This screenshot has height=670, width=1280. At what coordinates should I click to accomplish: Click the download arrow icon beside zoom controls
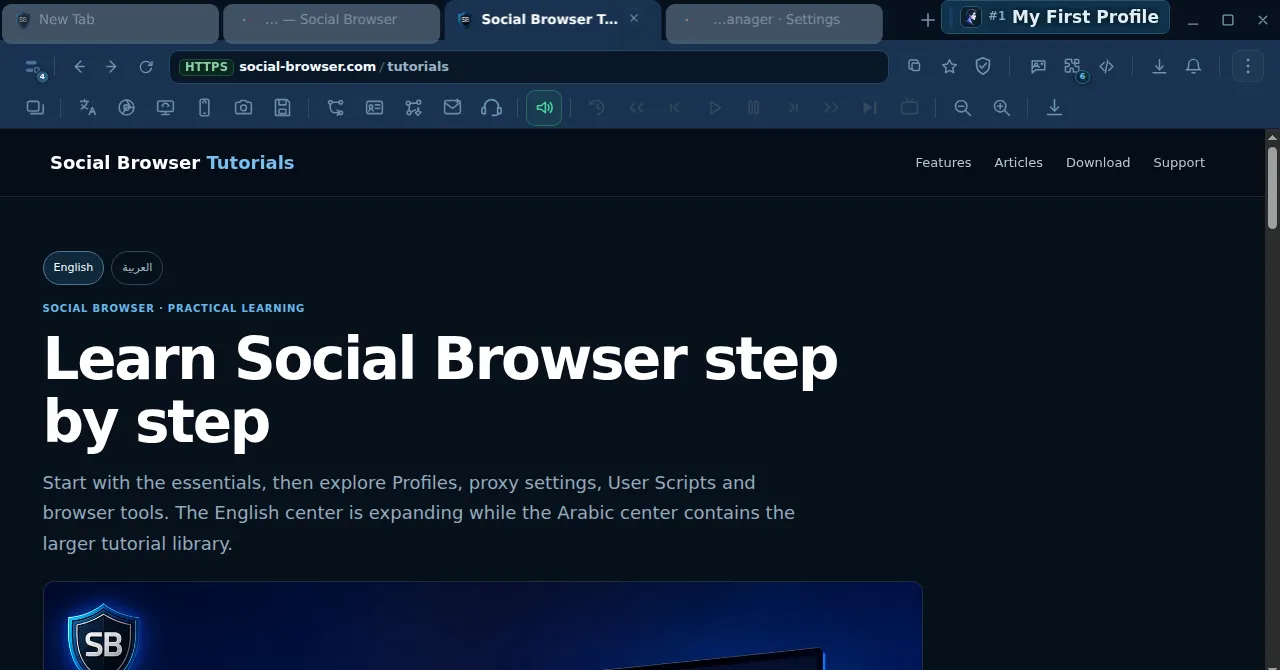(x=1054, y=108)
